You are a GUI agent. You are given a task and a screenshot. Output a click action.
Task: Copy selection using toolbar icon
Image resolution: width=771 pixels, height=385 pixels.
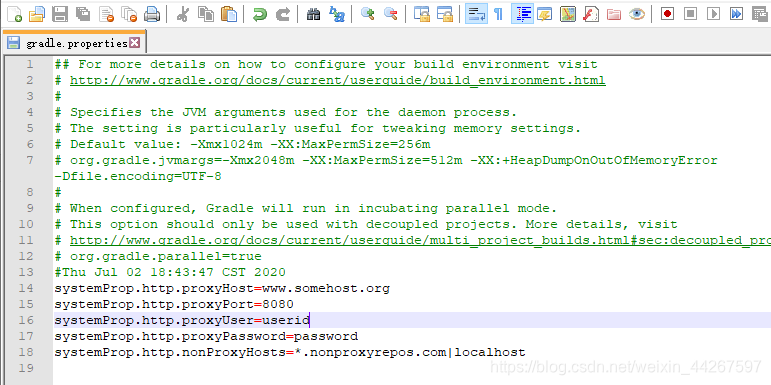click(x=205, y=14)
